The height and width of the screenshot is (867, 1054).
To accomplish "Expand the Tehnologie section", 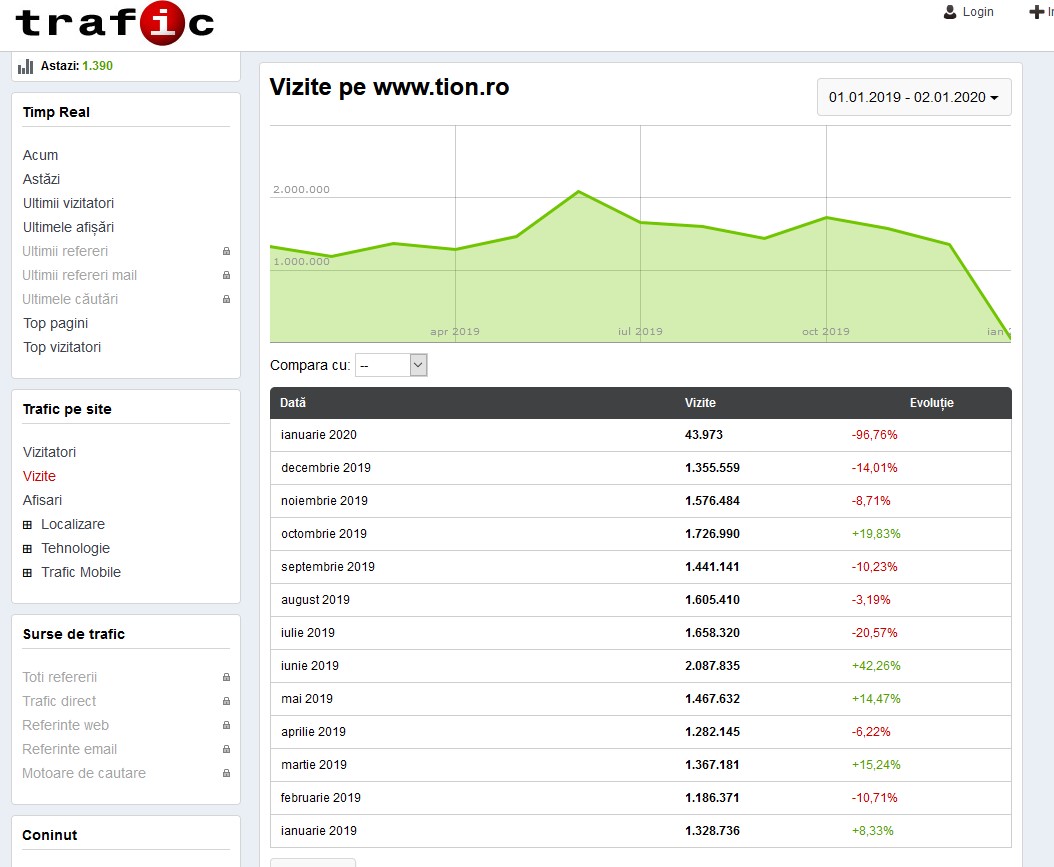I will (28, 548).
